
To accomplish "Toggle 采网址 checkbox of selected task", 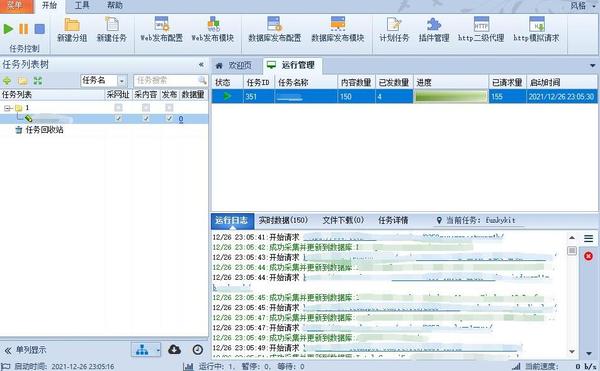I will (118, 119).
